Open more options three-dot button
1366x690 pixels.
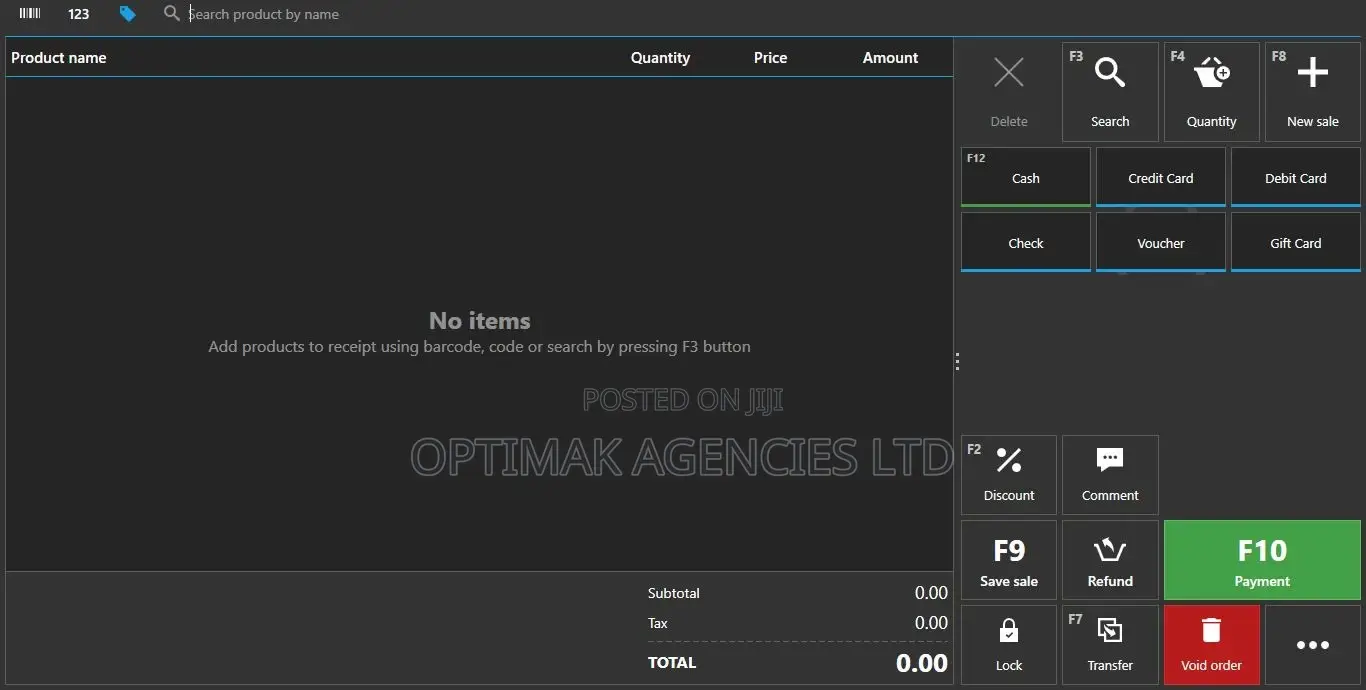(1313, 644)
